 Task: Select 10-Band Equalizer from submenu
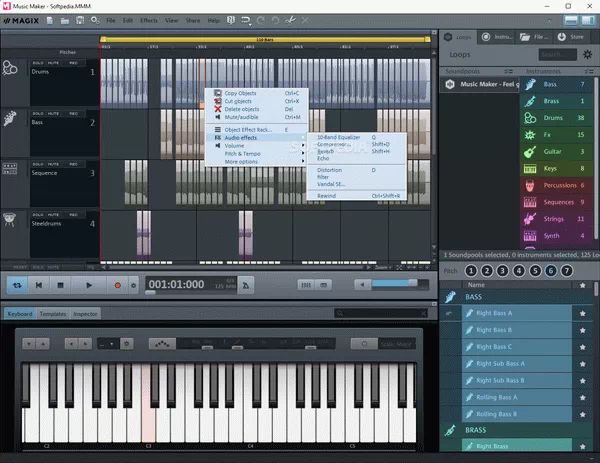[x=356, y=137]
